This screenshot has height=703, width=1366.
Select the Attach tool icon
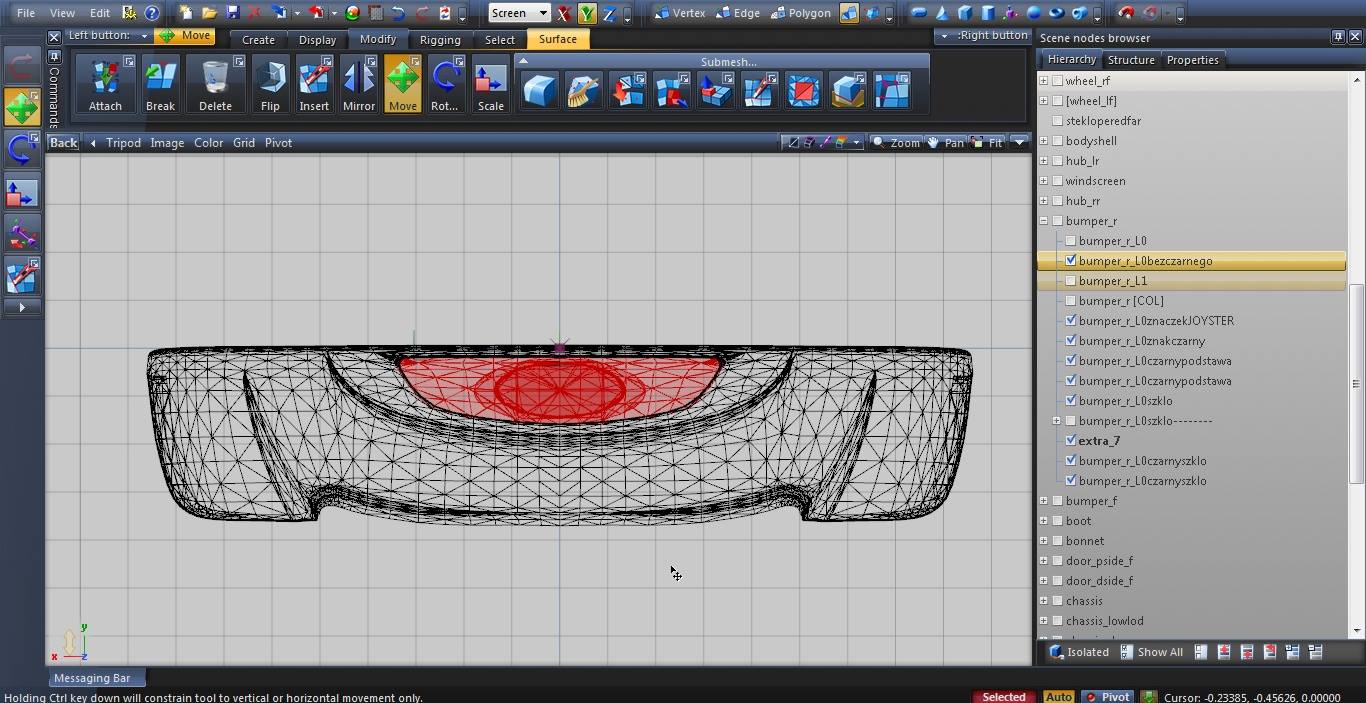[x=105, y=84]
